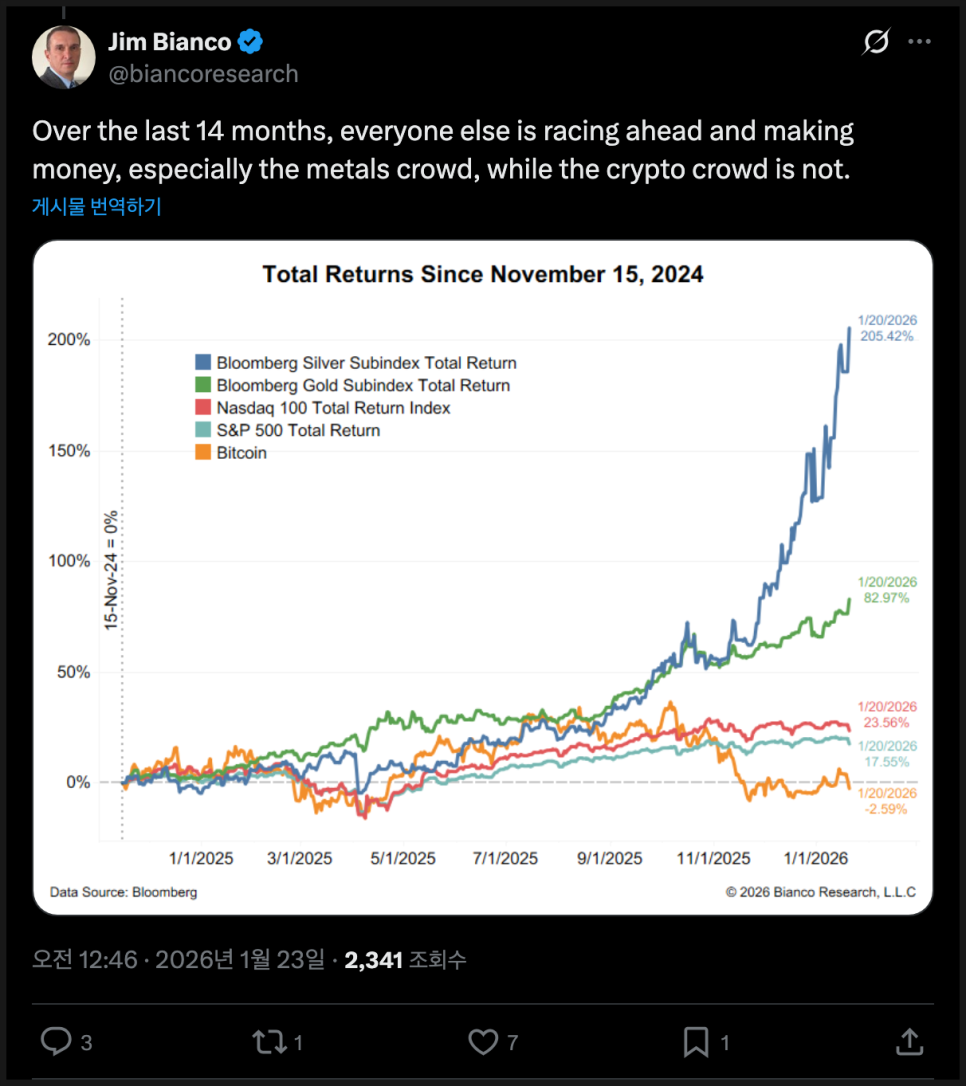Like the post with the heart icon
966x1086 pixels.
[x=483, y=1042]
